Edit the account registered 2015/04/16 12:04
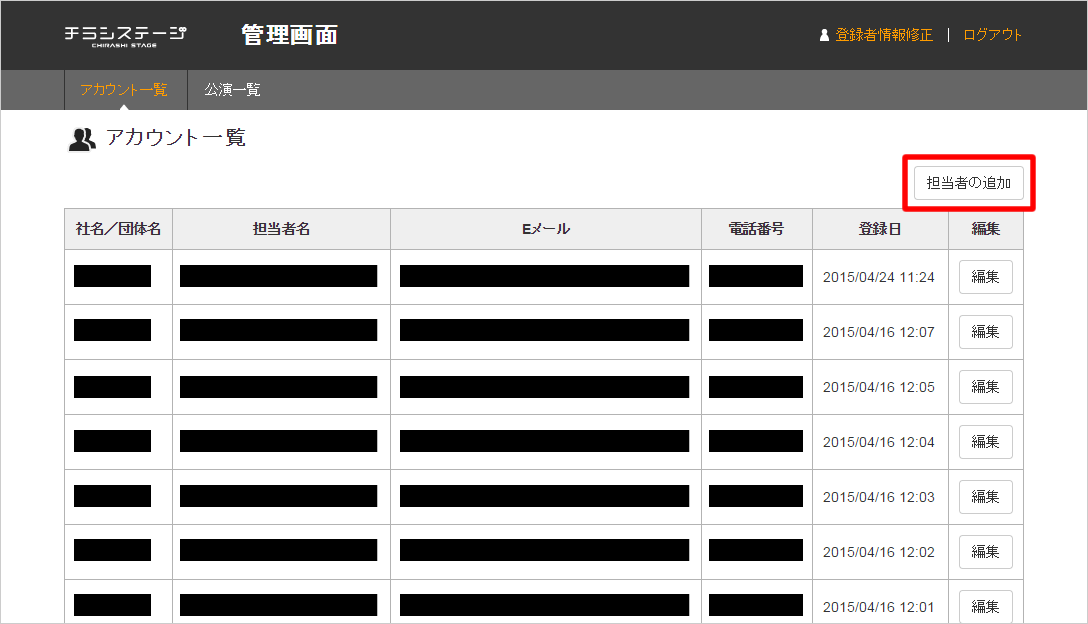1088x624 pixels. pos(985,442)
